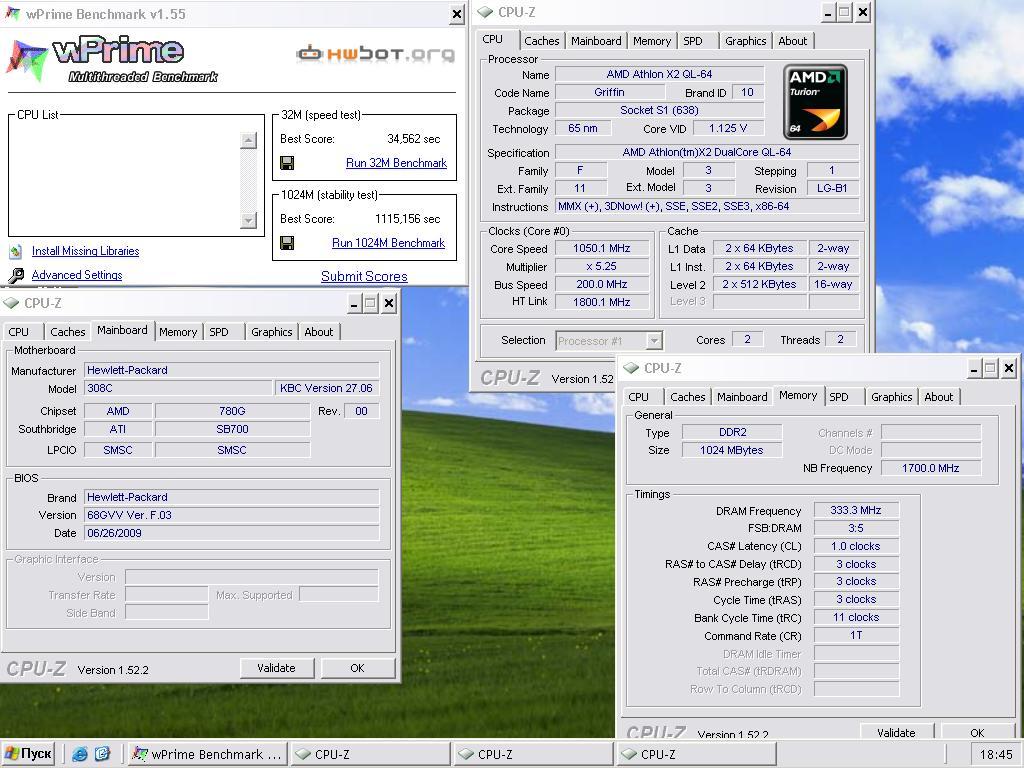The width and height of the screenshot is (1024, 768).
Task: Click the BIOS version field 68GVV Ver. F.03
Action: click(x=232, y=515)
